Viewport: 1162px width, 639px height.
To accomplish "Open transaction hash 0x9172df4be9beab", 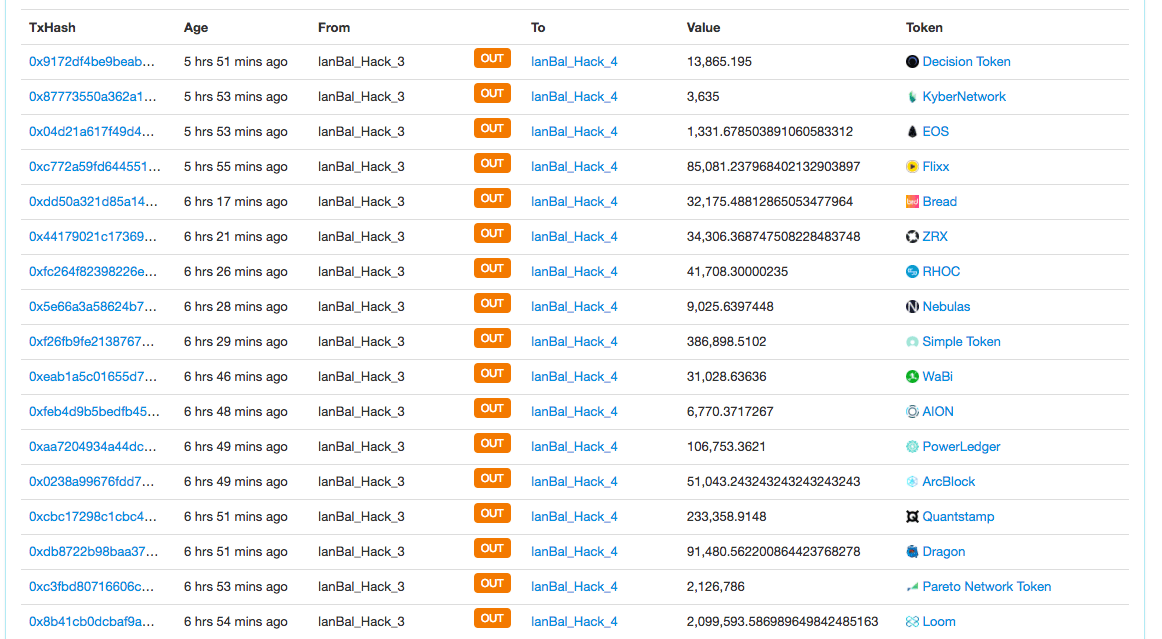I will (92, 62).
